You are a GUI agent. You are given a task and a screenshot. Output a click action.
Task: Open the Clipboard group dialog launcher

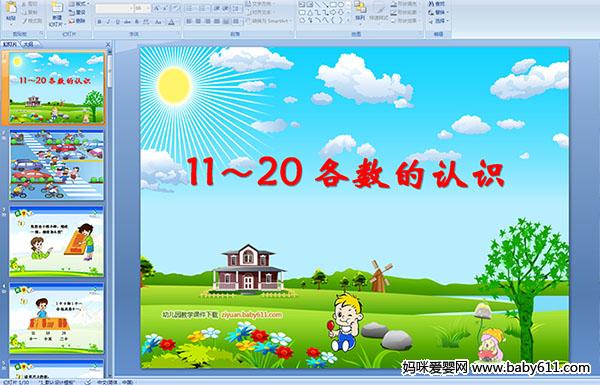(41, 34)
